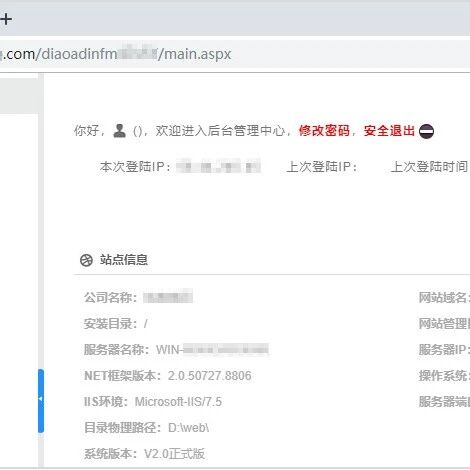The image size is (470, 470).
Task: Select the text 本次登陆IP
Action: 135,166
